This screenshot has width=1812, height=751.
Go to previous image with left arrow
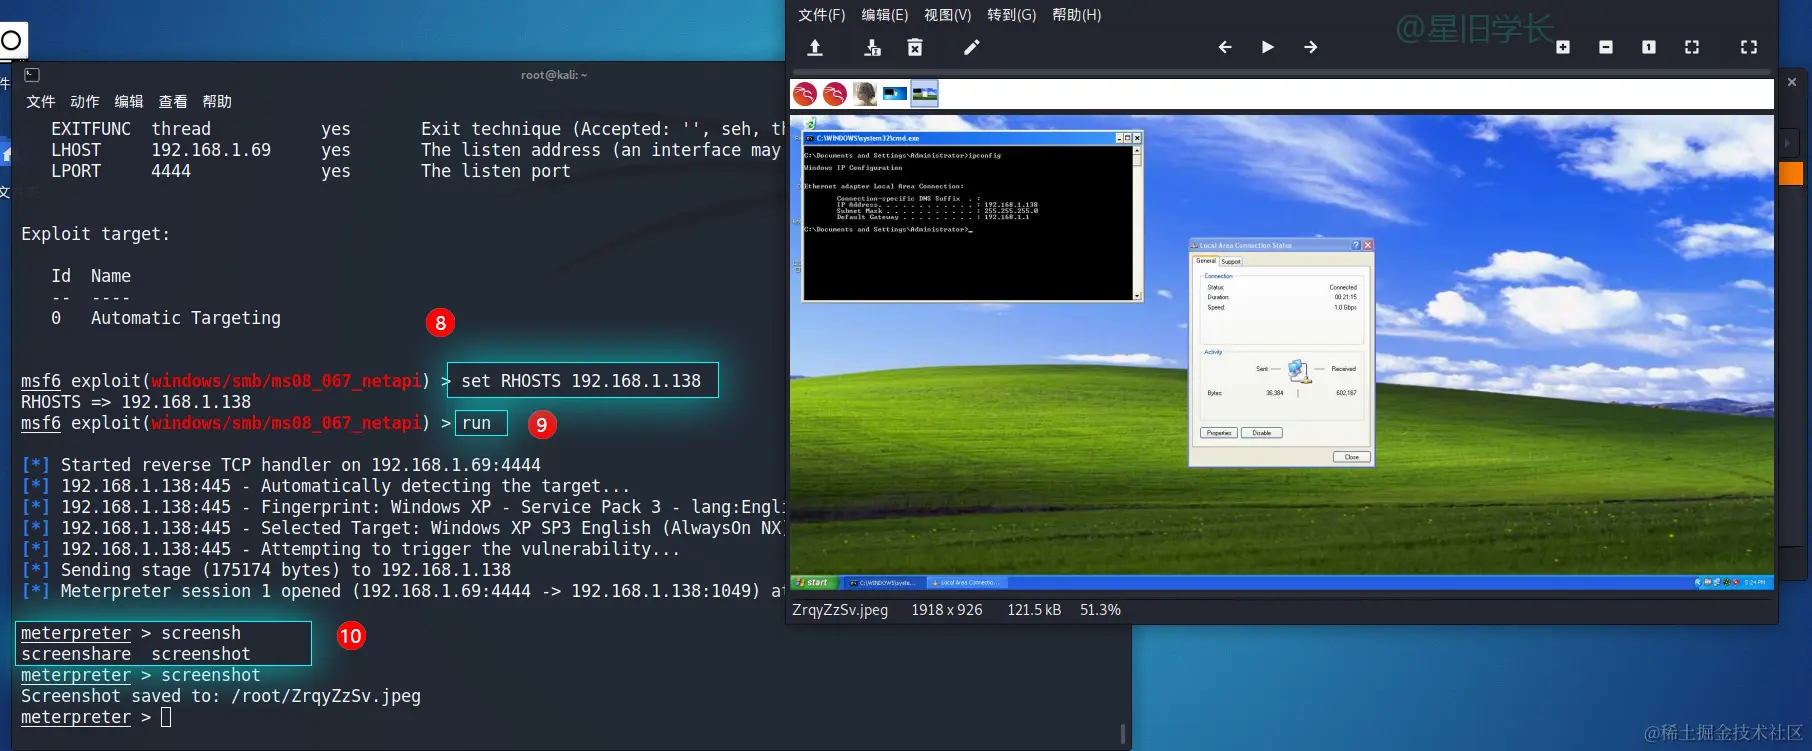click(1225, 47)
